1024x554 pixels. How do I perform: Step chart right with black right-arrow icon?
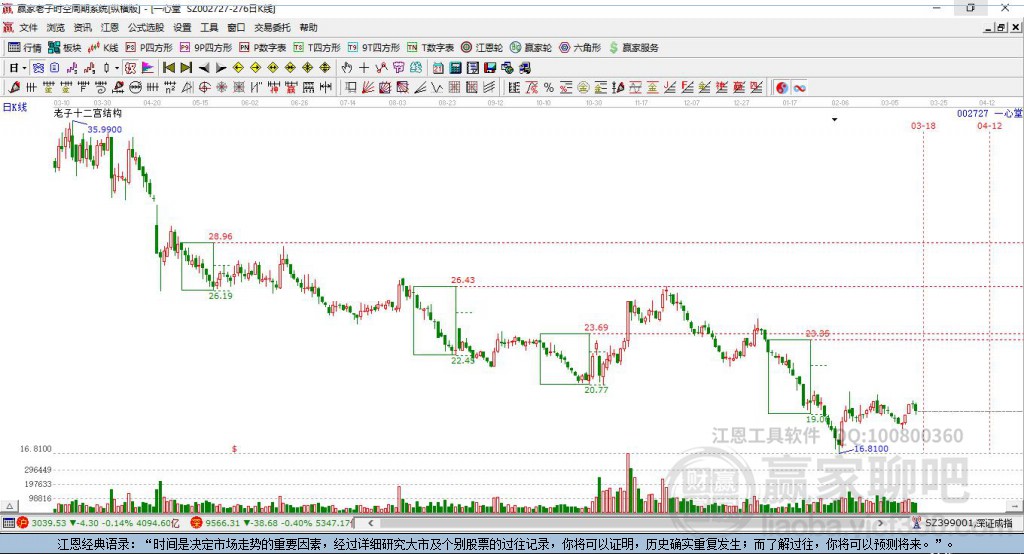221,67
